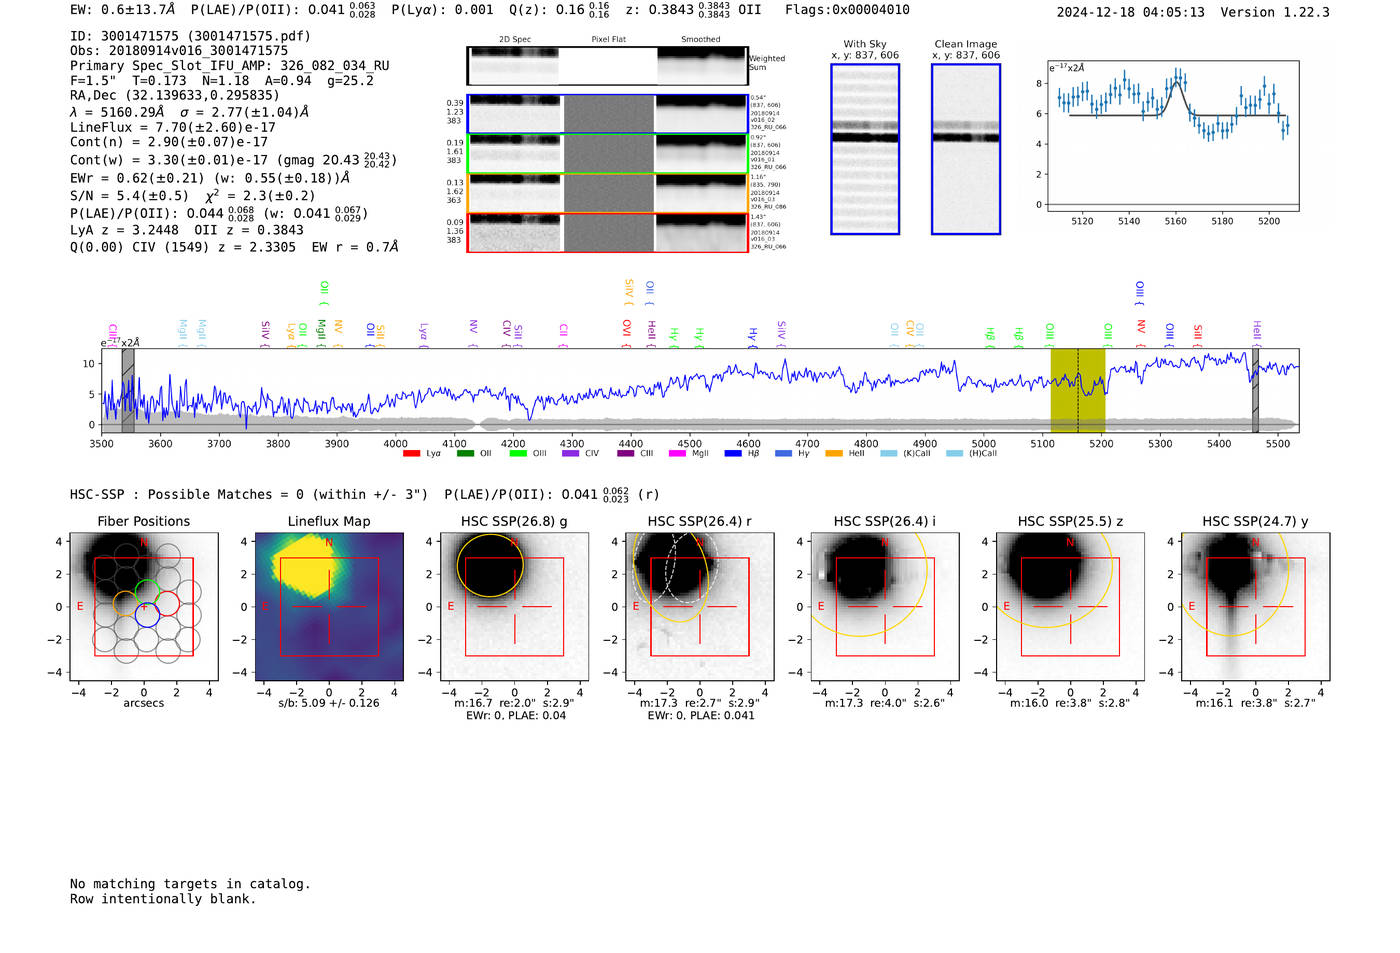Select the blue-bordered 2D fiber spectrum row

(x=608, y=114)
